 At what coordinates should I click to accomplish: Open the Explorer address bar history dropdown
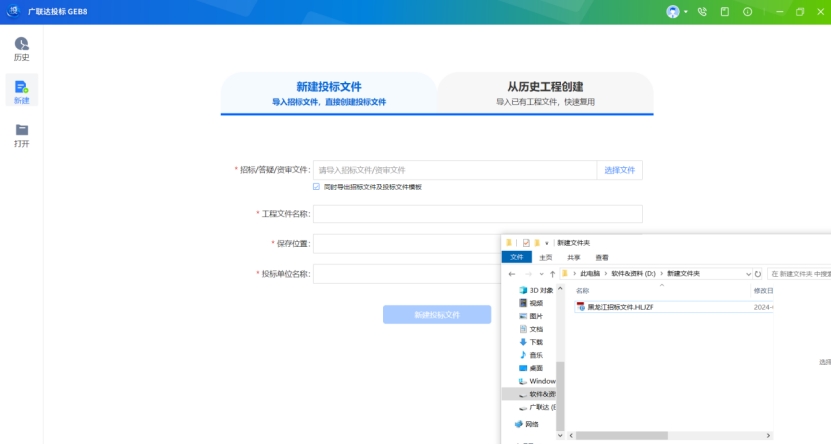748,273
